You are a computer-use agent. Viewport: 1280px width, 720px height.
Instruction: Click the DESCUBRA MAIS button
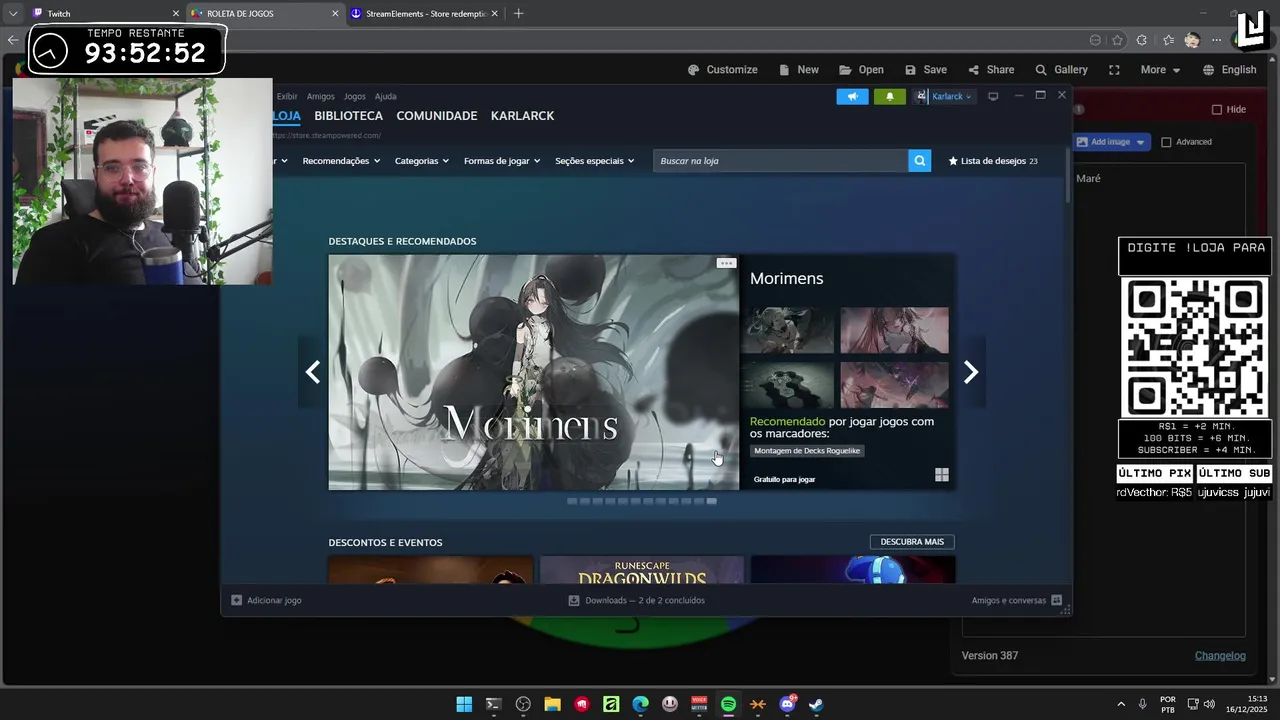tap(912, 542)
